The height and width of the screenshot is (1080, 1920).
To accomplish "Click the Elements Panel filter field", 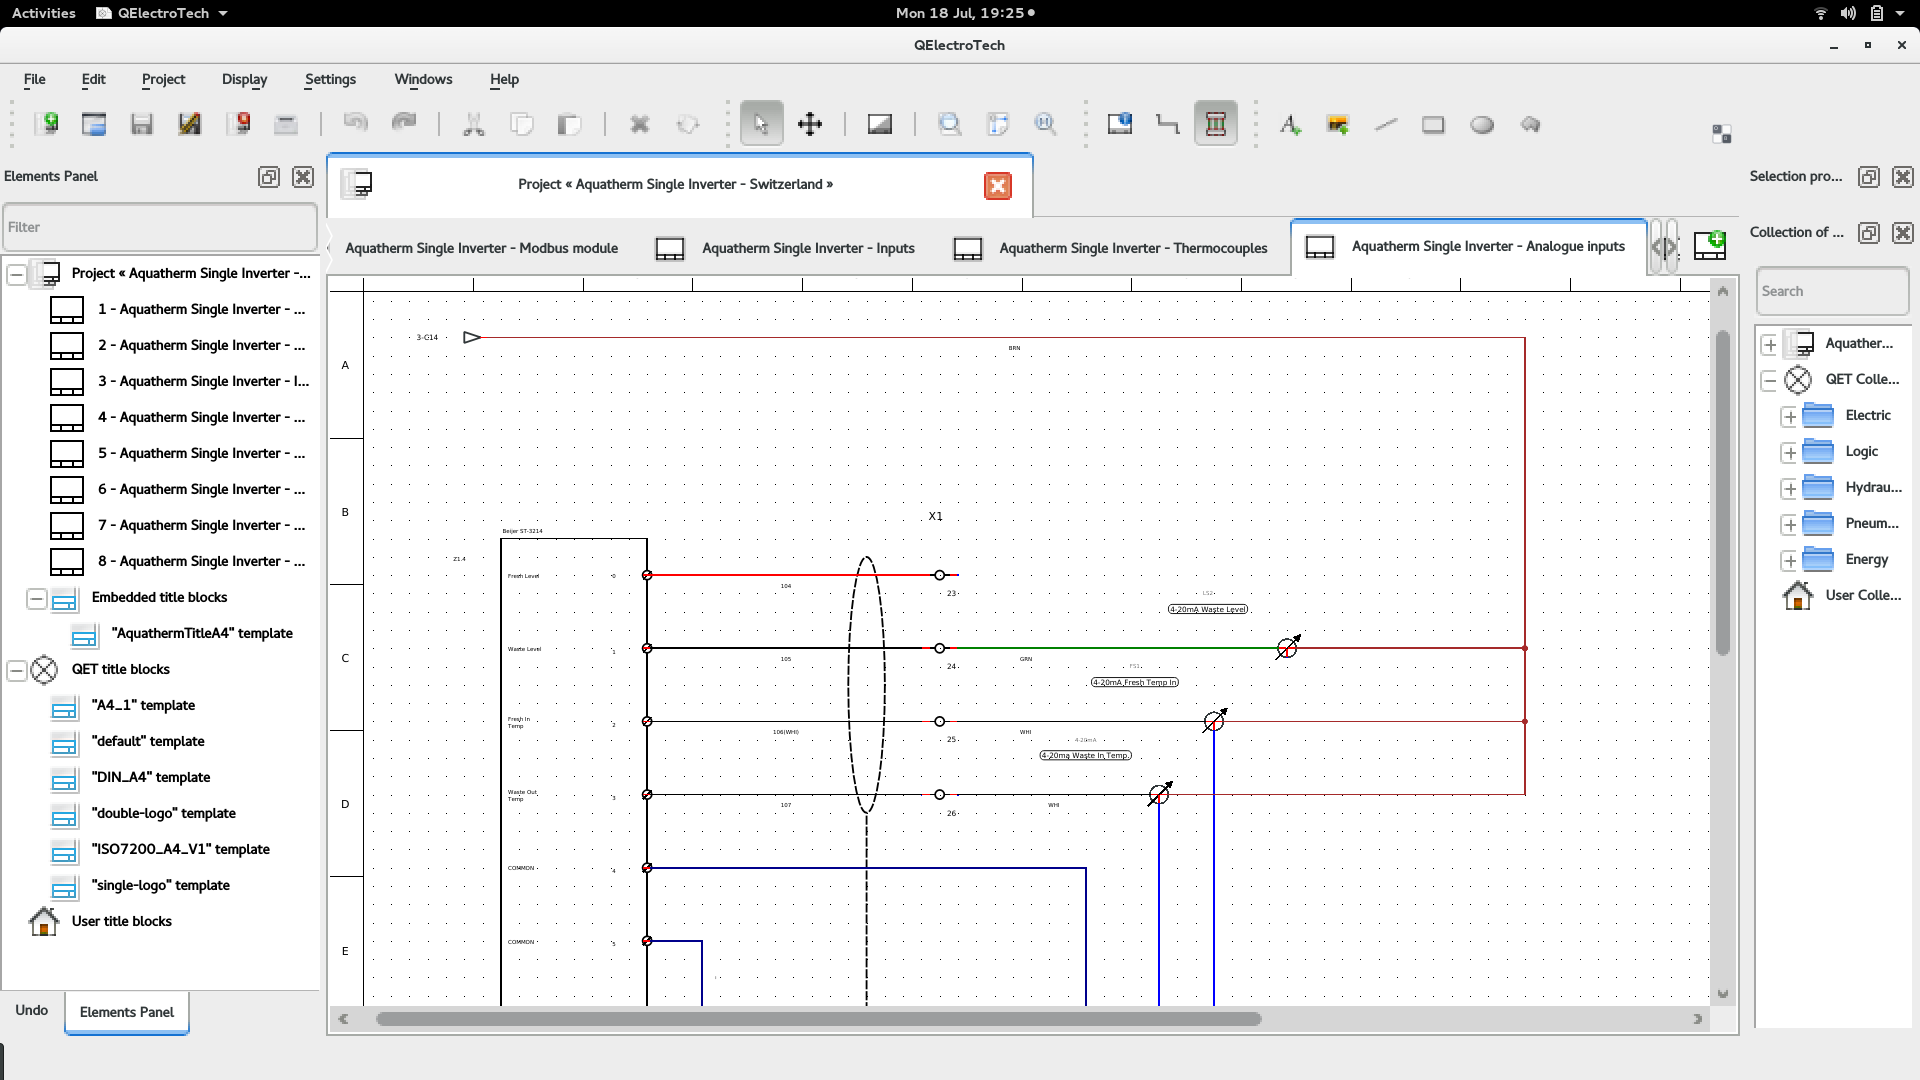I will coord(160,227).
